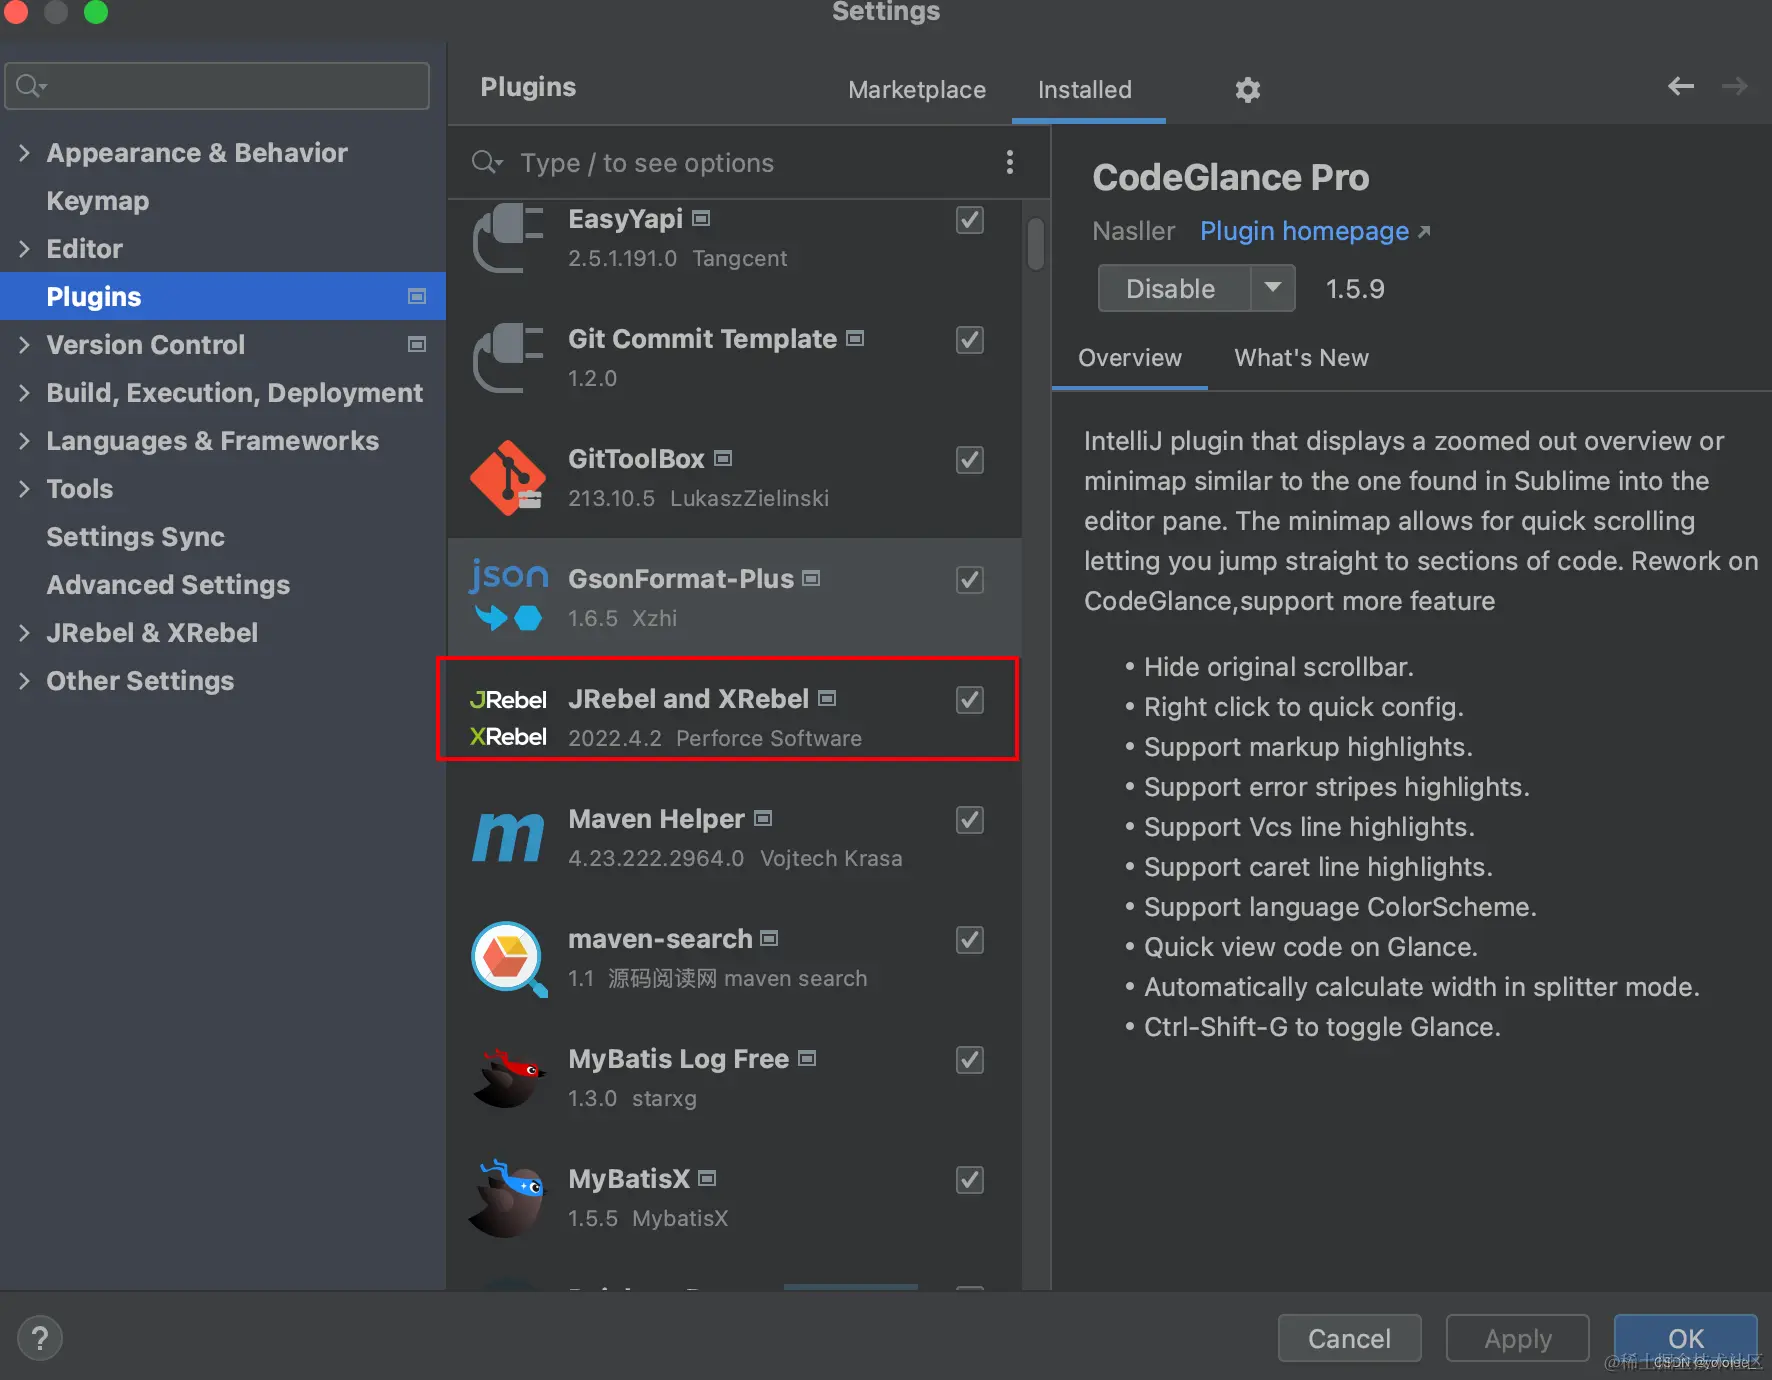
Task: Disable the Maven Helper plugin checkbox
Action: point(970,820)
